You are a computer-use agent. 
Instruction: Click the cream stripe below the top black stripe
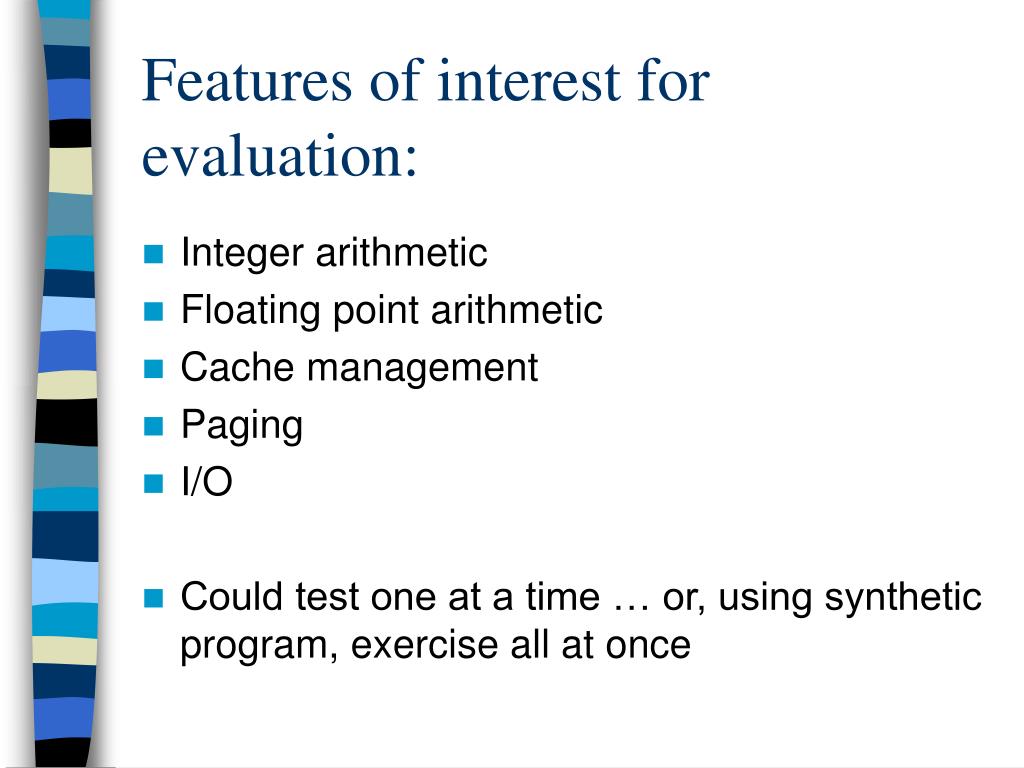pos(70,170)
